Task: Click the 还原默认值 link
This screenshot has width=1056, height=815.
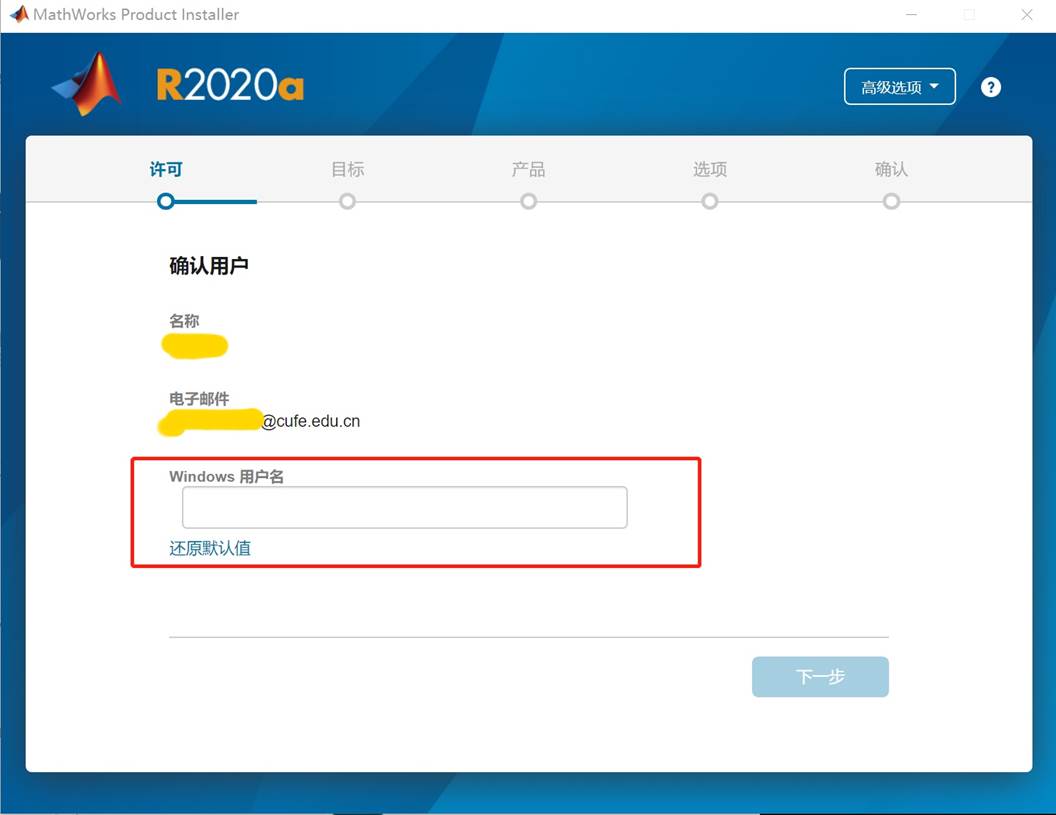Action: coord(210,548)
